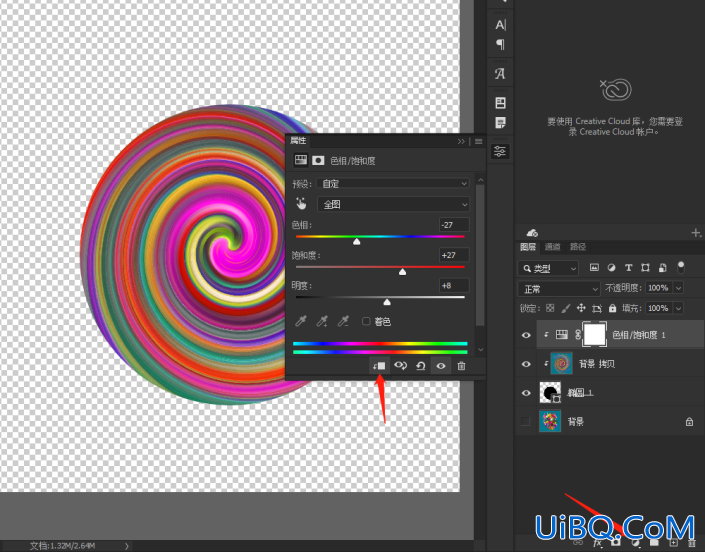Select the hue/saturation adjustment icon in Properties
This screenshot has height=552, width=705.
300,160
